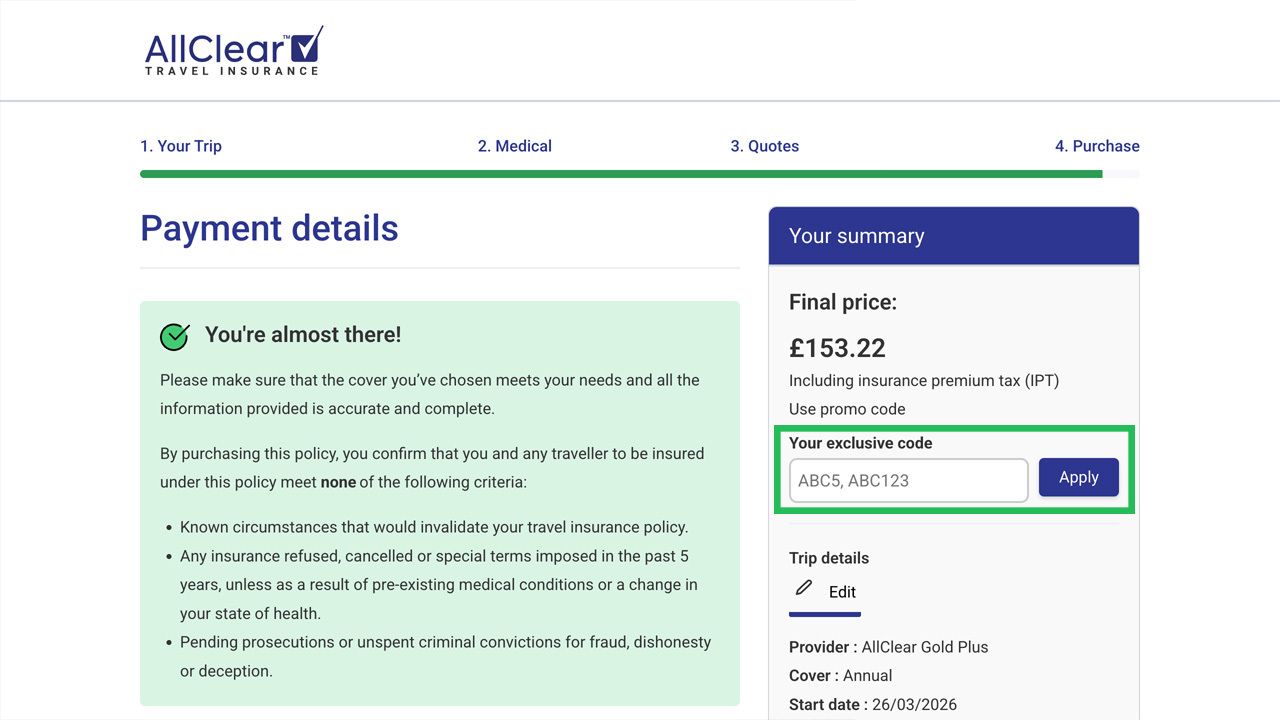Select the pencil Edit icon under Trip details

pos(805,589)
